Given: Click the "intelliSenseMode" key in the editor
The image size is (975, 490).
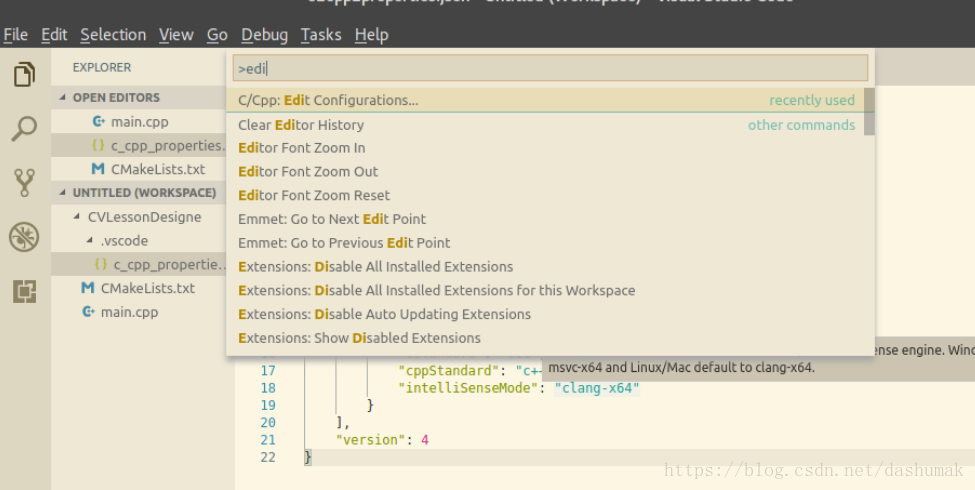Looking at the screenshot, I should [468, 388].
